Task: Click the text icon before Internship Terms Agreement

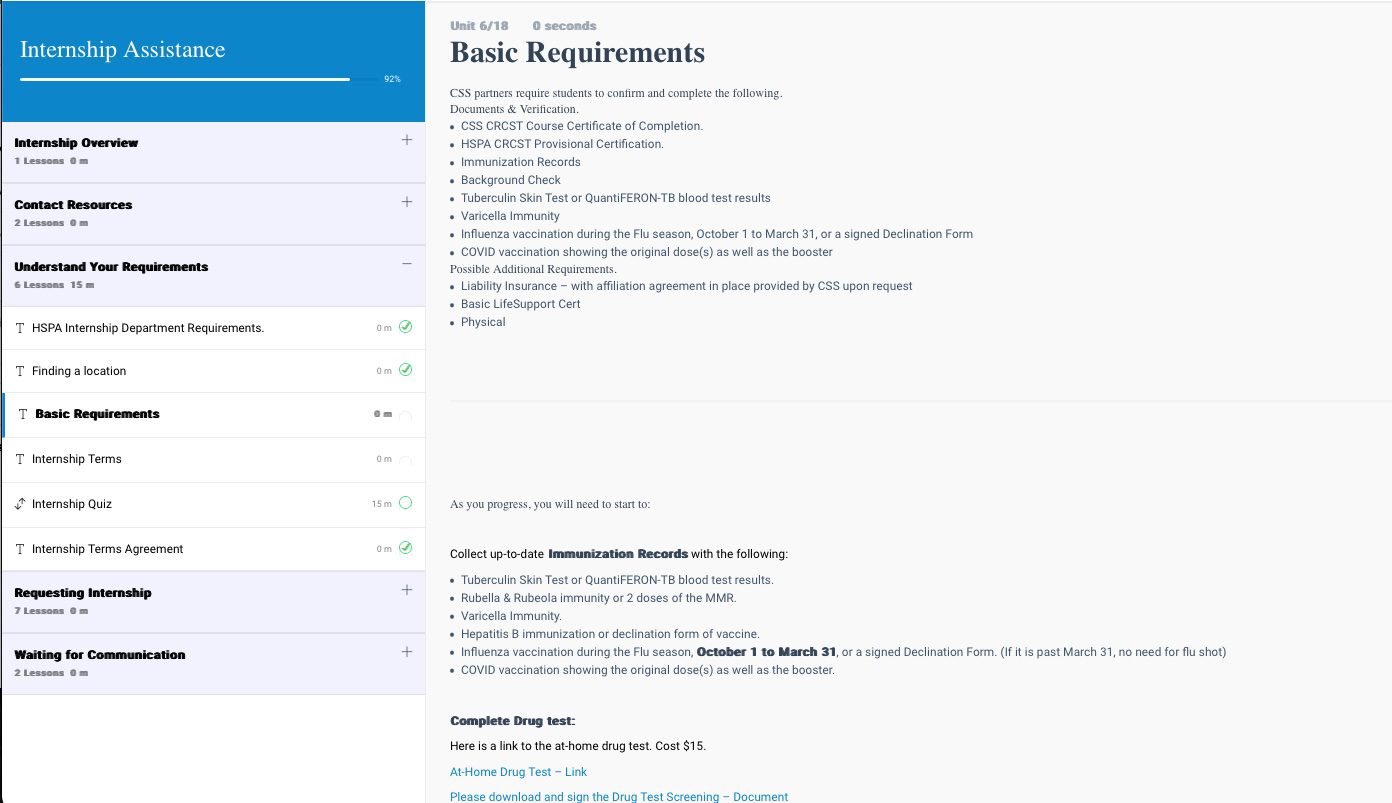Action: click(20, 549)
